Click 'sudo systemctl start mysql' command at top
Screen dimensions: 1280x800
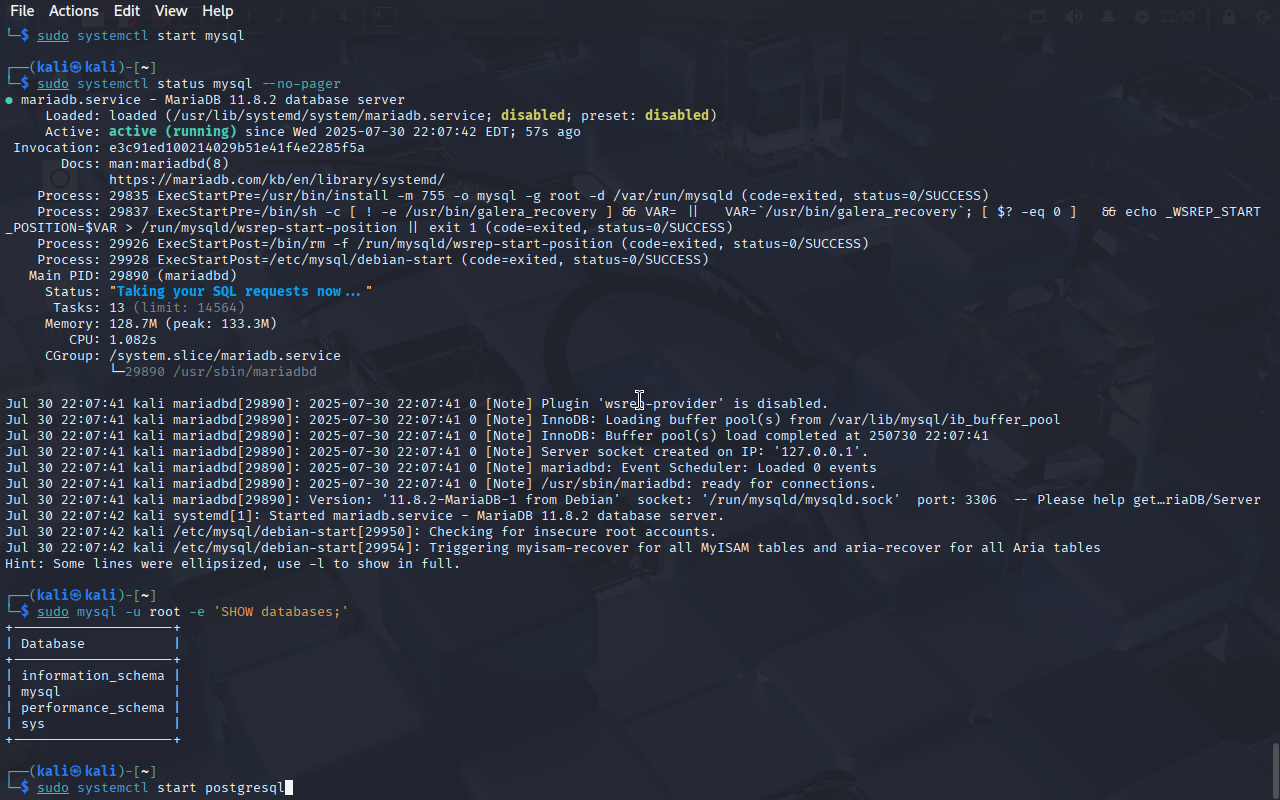click(x=141, y=35)
